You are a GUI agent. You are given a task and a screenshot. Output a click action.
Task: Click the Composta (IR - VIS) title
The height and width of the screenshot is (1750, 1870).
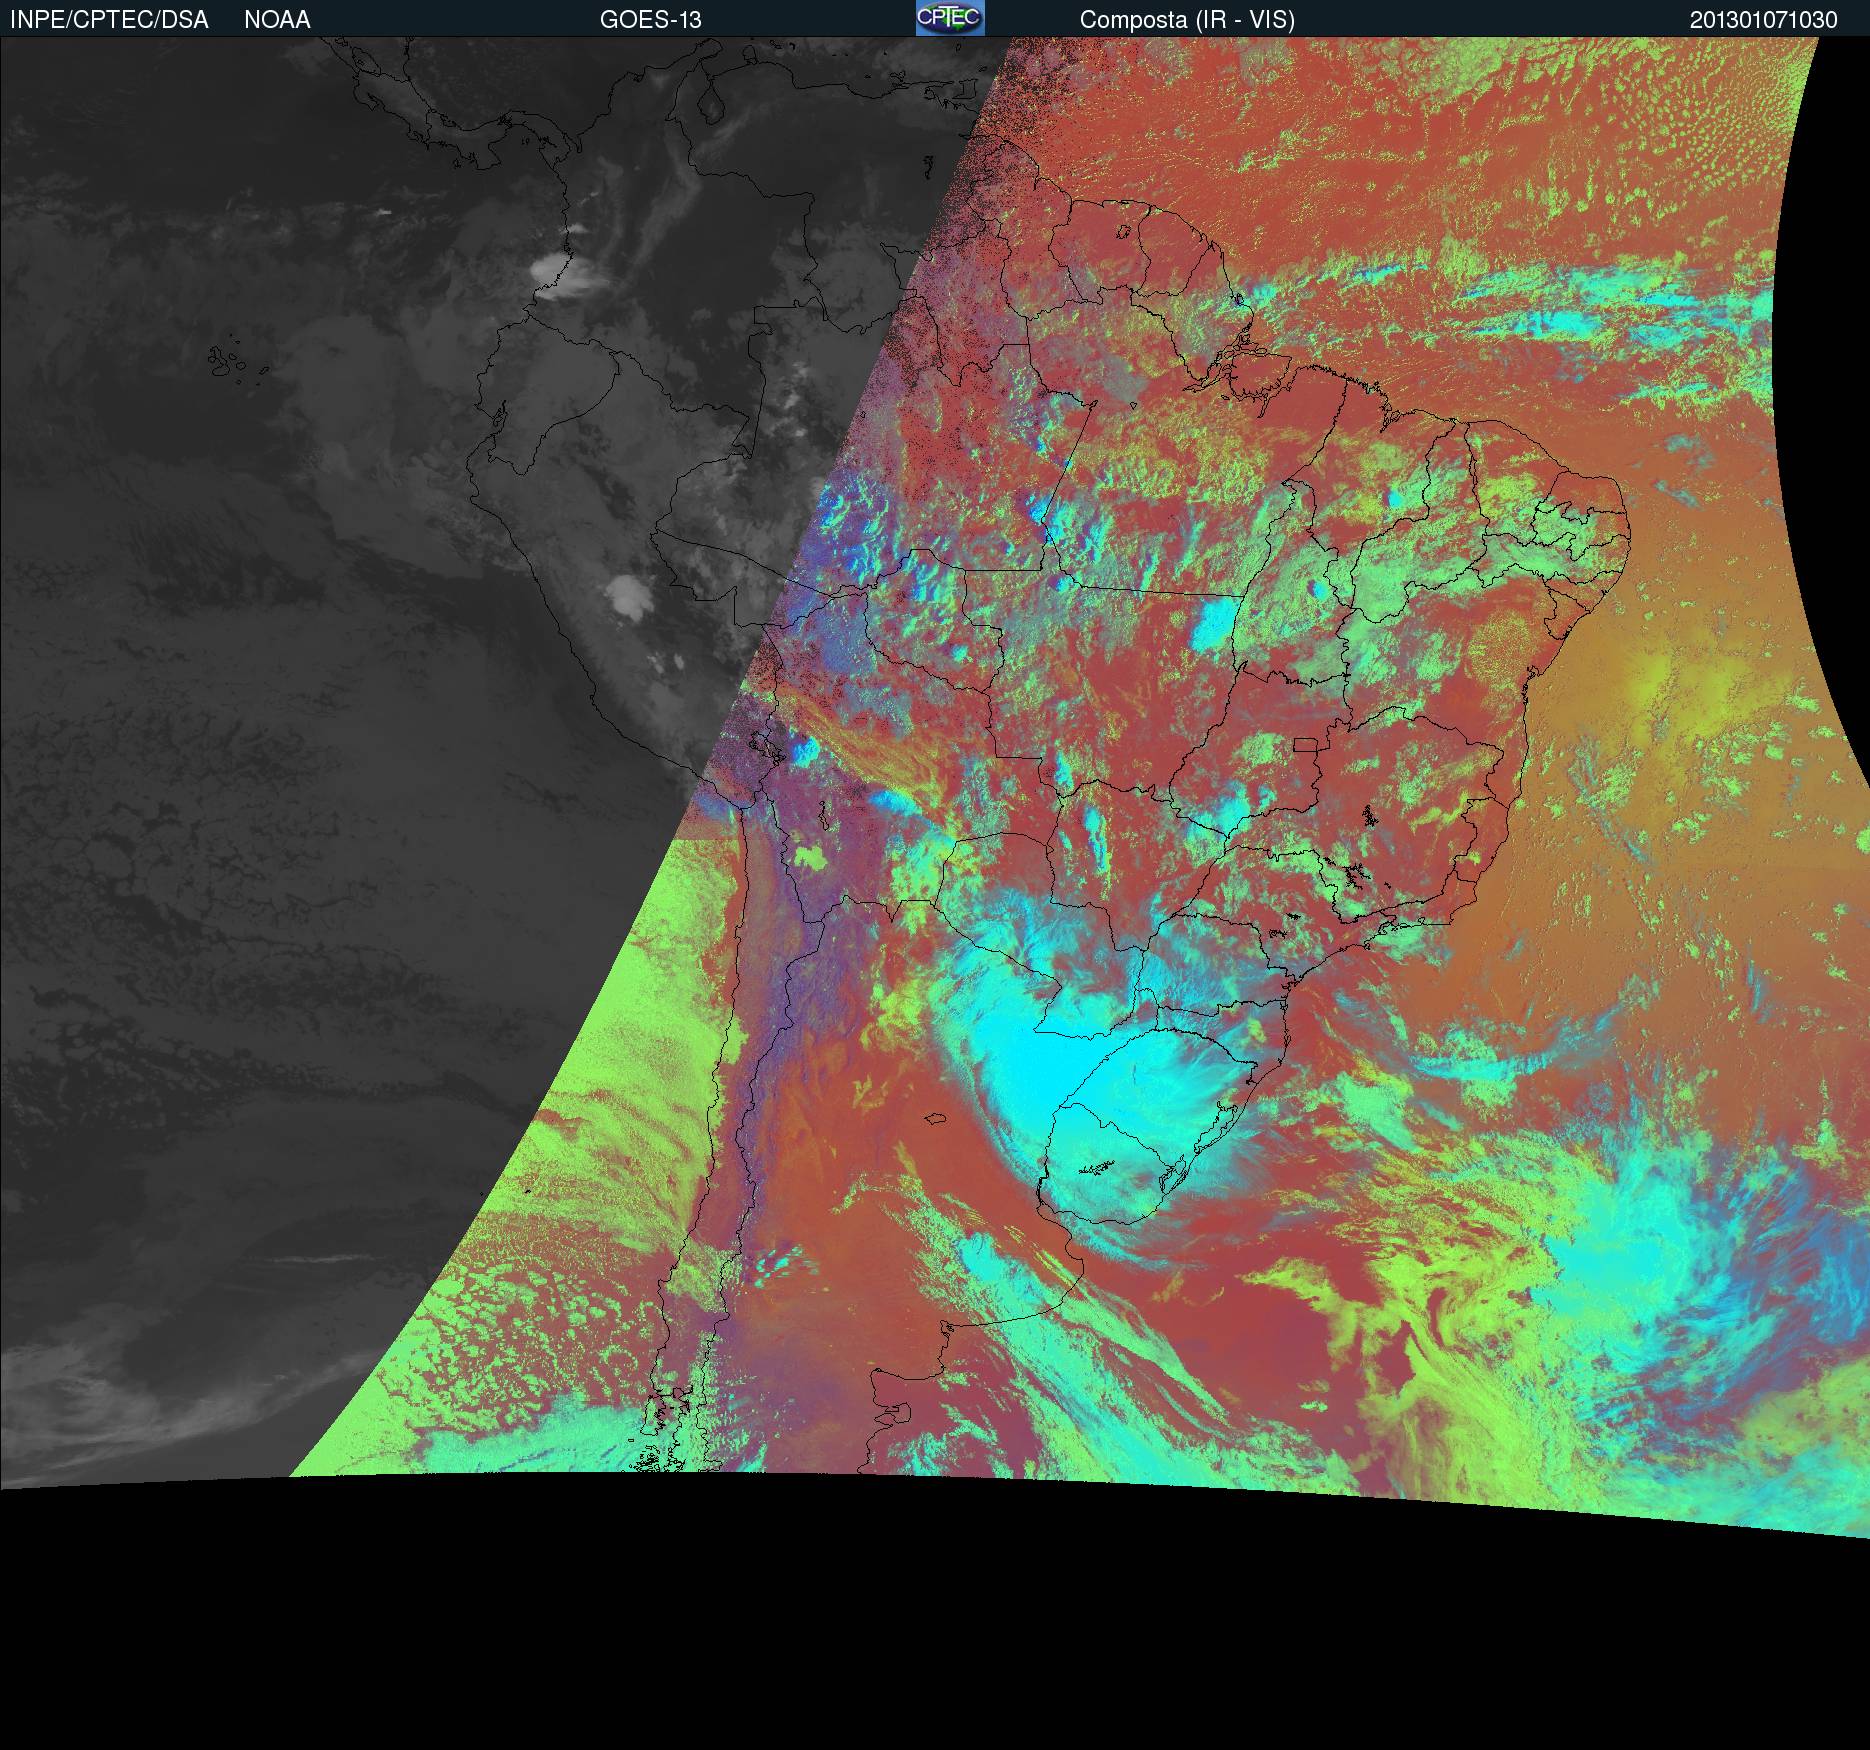tap(1186, 20)
